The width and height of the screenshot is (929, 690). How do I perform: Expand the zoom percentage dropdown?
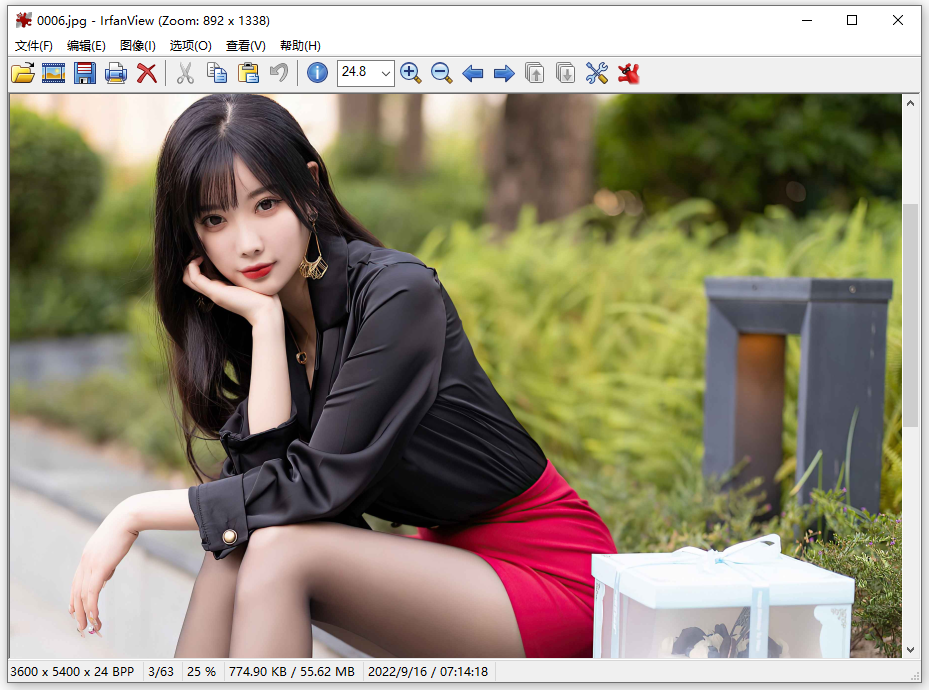386,72
